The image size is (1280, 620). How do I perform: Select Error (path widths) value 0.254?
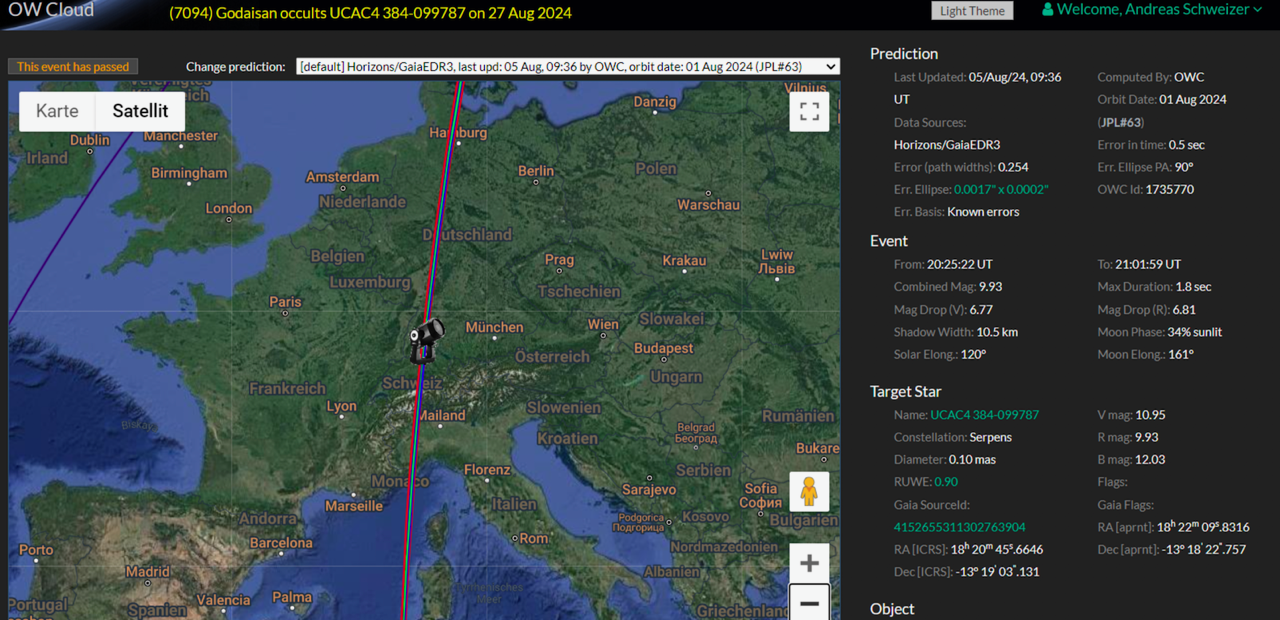point(1013,167)
